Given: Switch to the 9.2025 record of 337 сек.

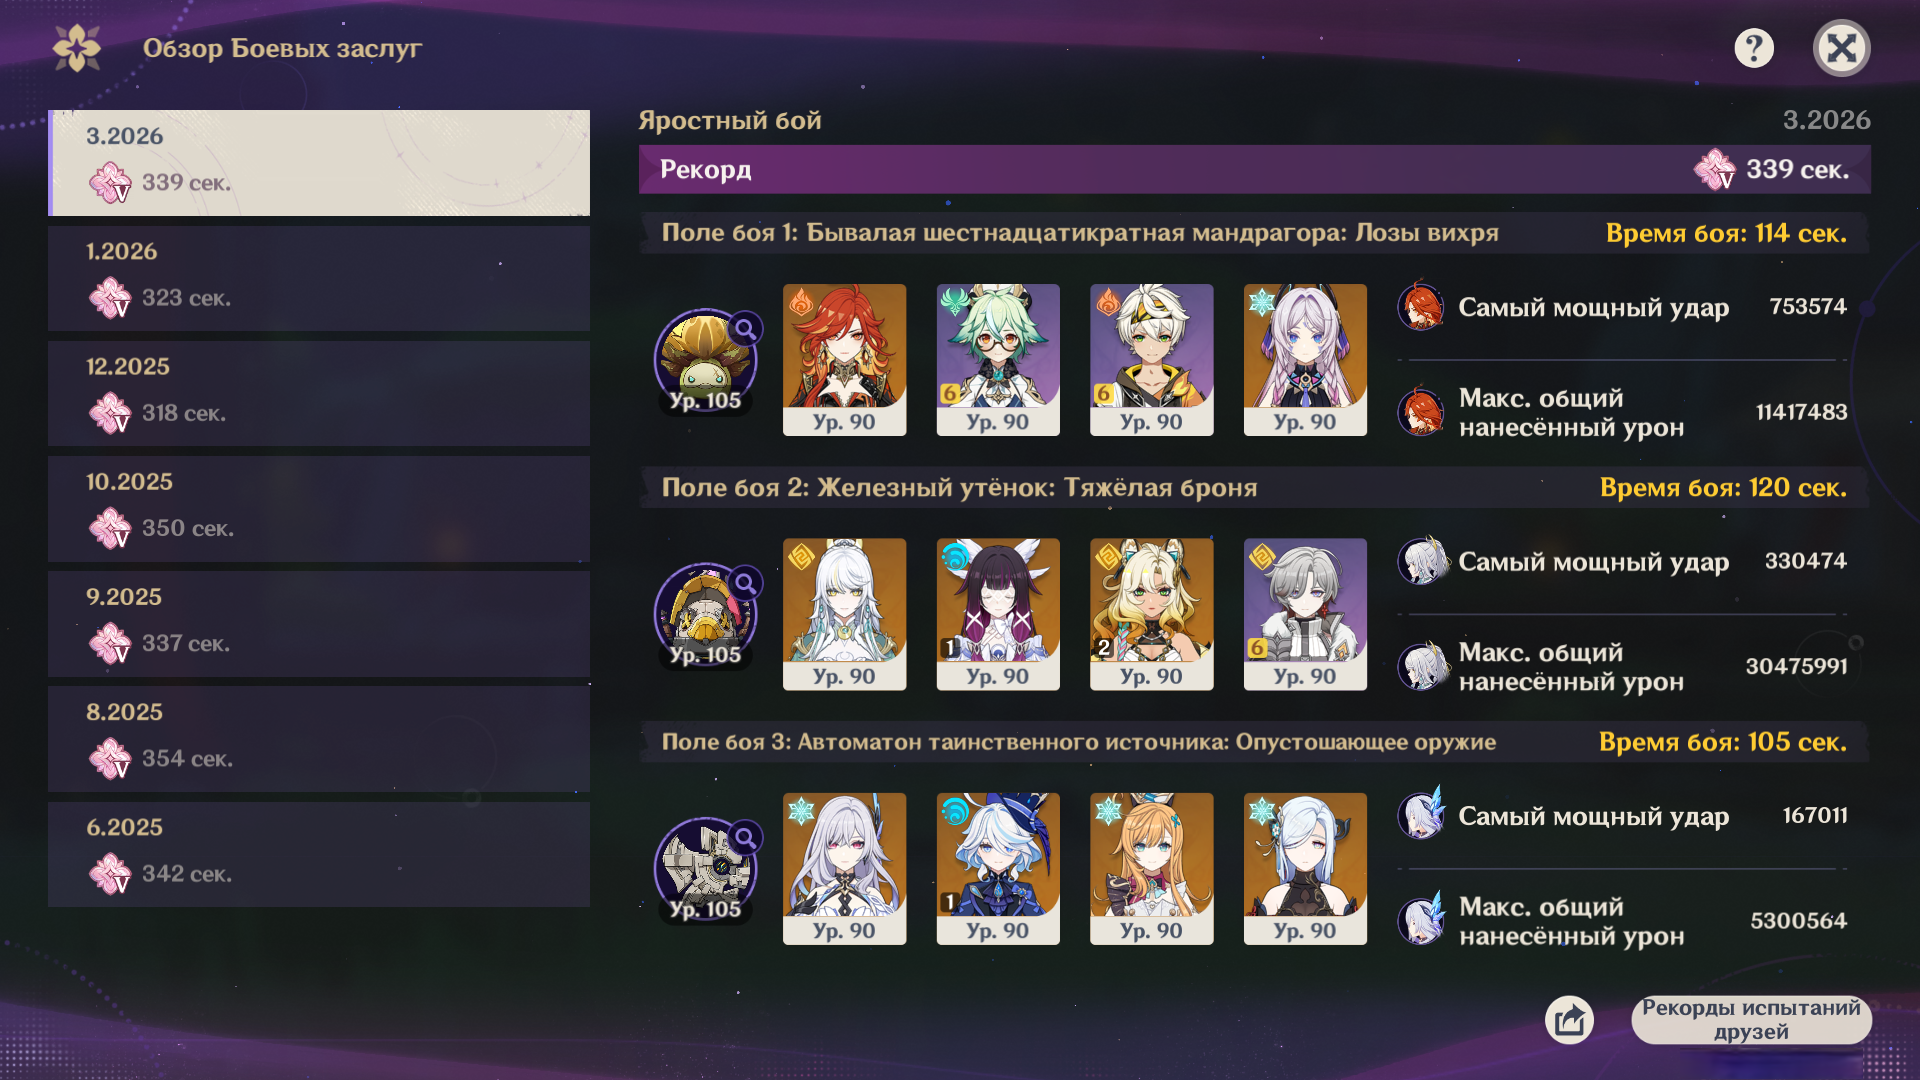Looking at the screenshot, I should (x=319, y=623).
